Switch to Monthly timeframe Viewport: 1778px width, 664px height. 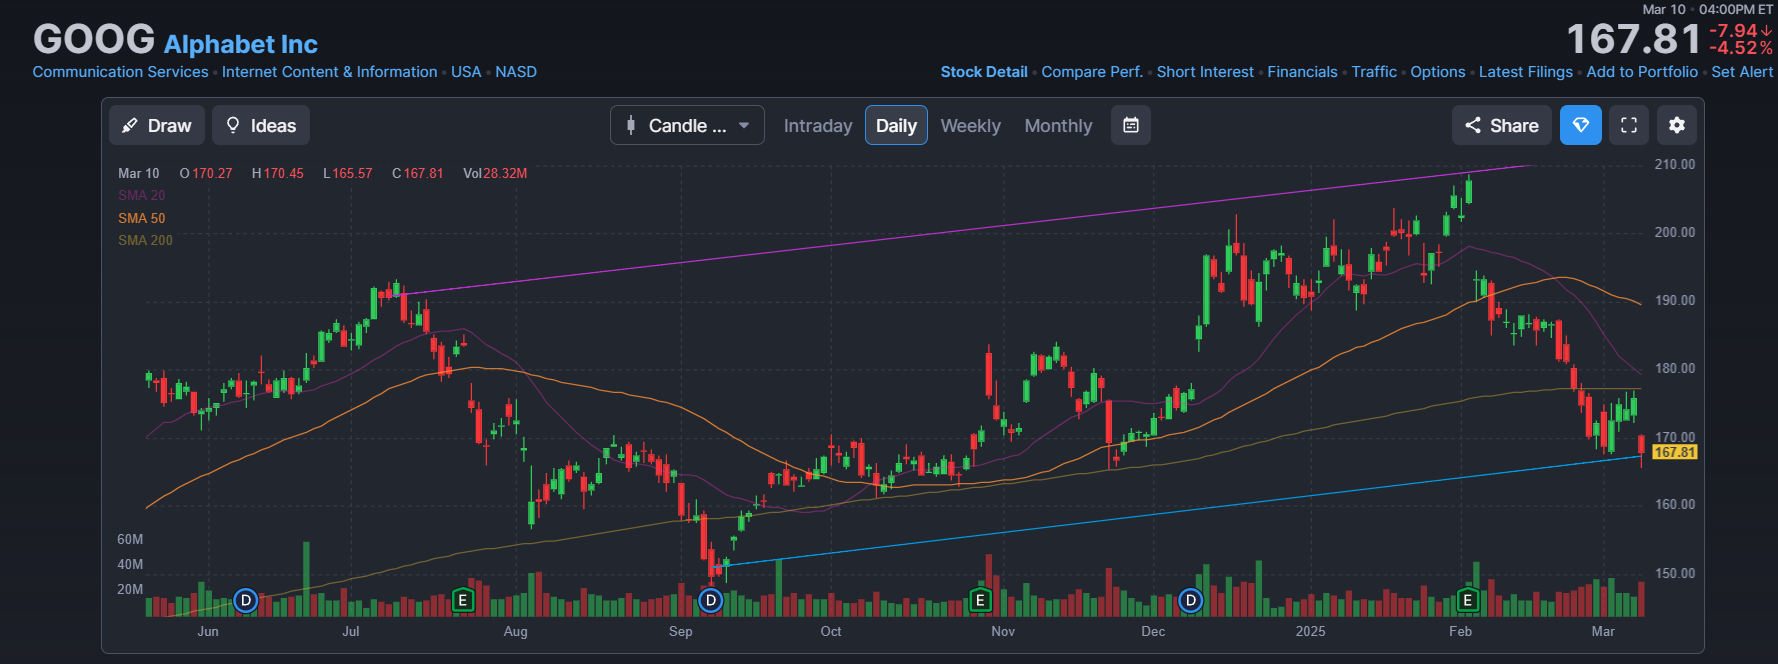pos(1058,125)
